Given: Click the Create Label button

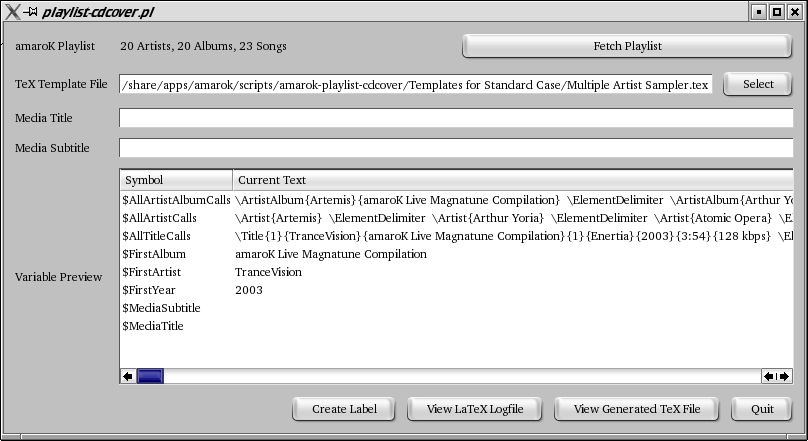Looking at the screenshot, I should click(x=344, y=409).
